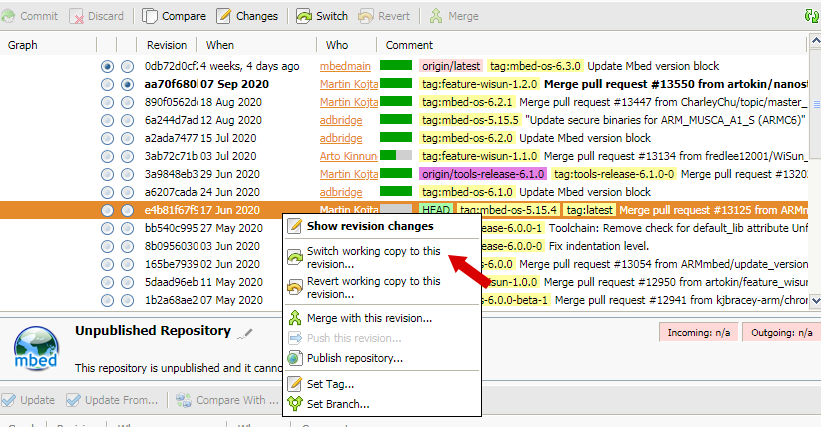Select second radio for revision 6a244d7ad
Screen dimensions: 821x427
[127, 120]
